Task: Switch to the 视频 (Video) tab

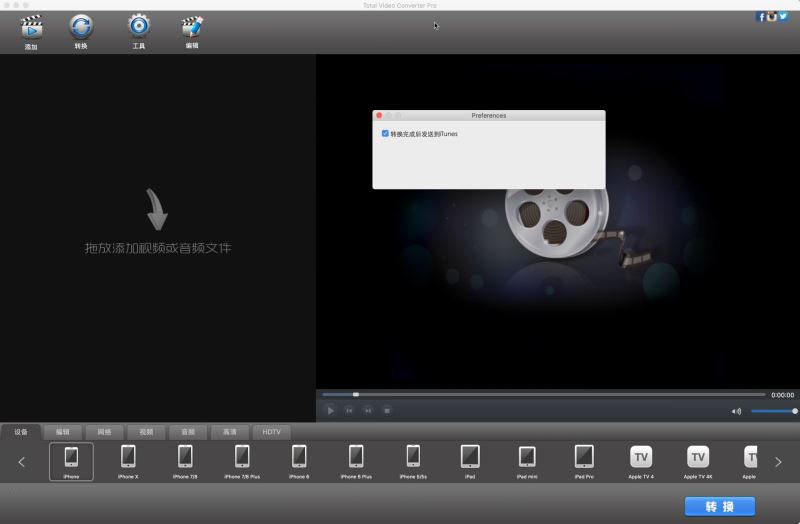Action: coord(146,432)
